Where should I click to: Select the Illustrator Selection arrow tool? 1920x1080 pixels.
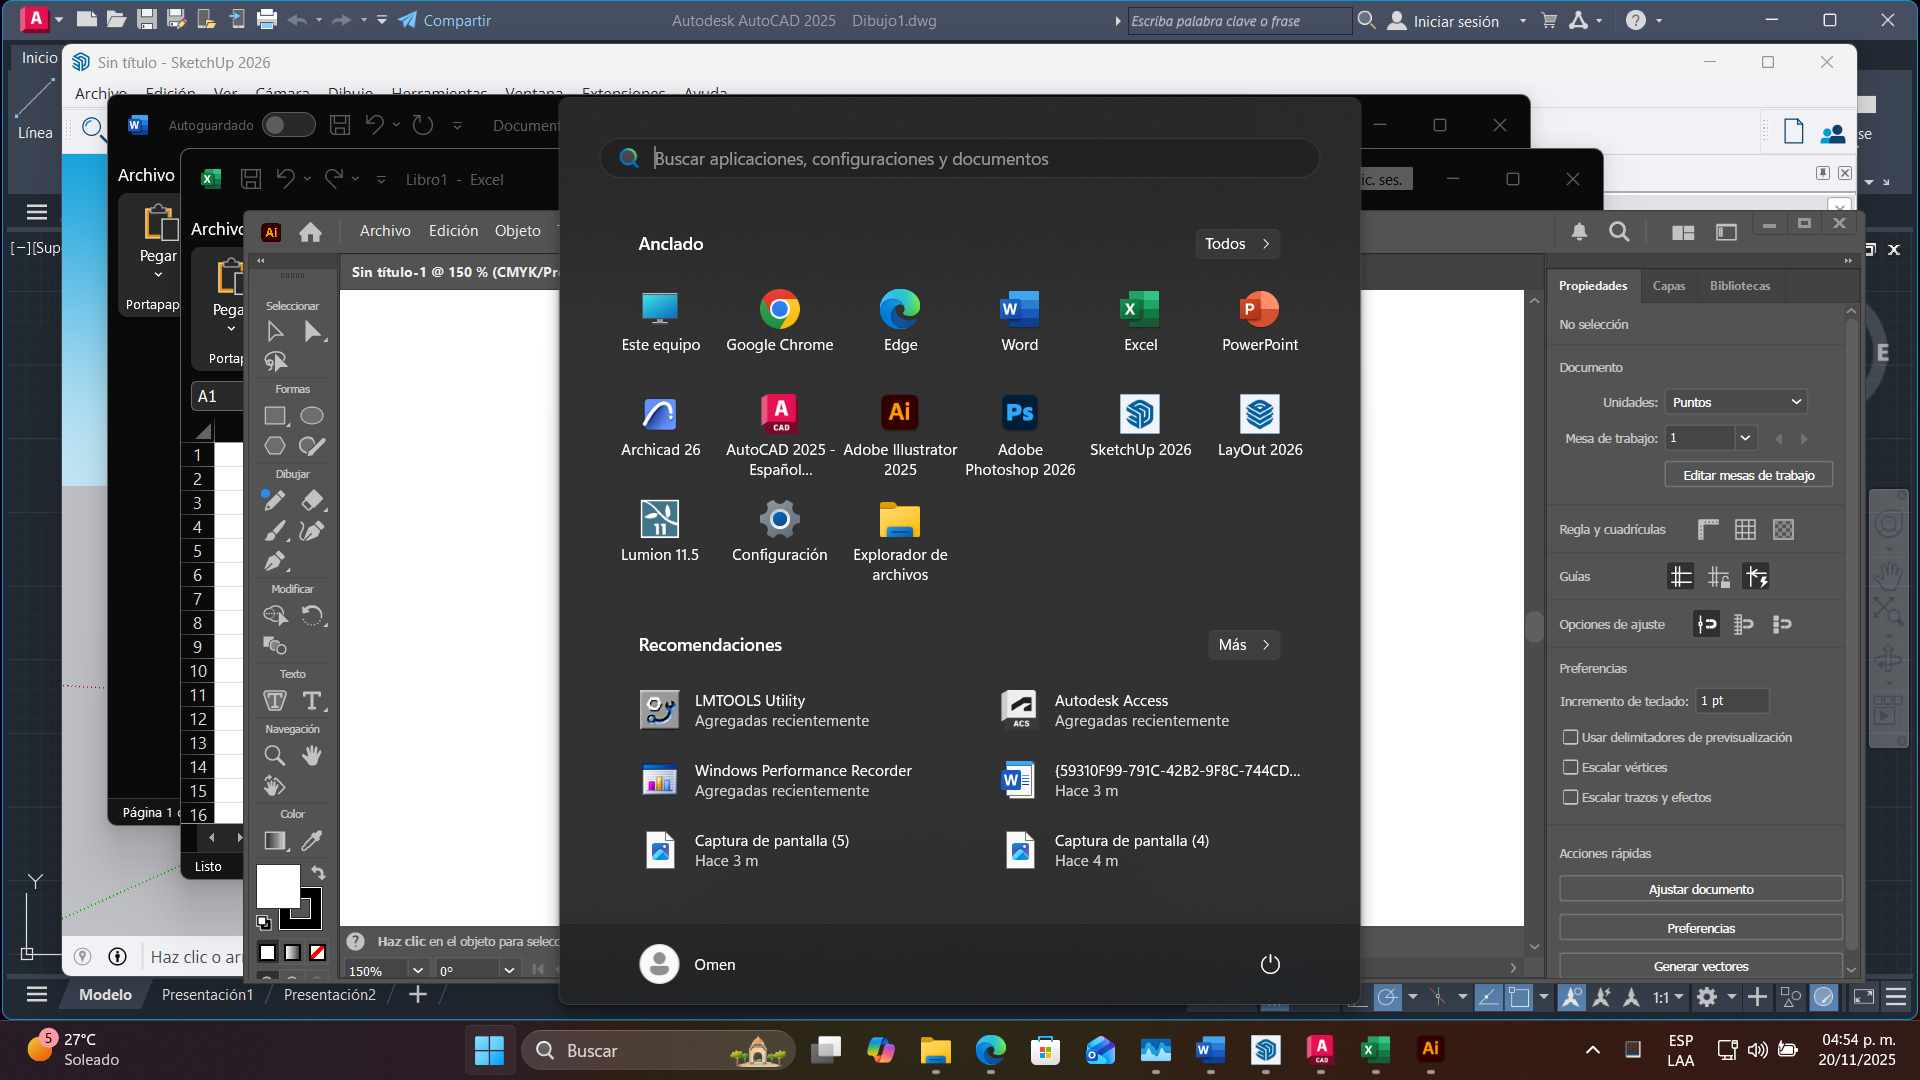click(275, 331)
